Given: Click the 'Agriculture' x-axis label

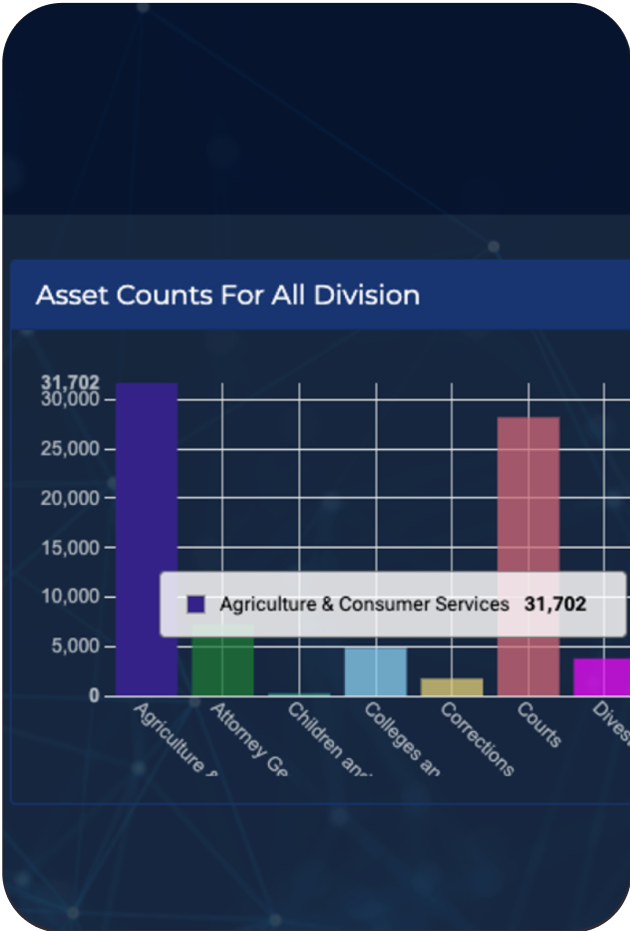Looking at the screenshot, I should point(175,739).
